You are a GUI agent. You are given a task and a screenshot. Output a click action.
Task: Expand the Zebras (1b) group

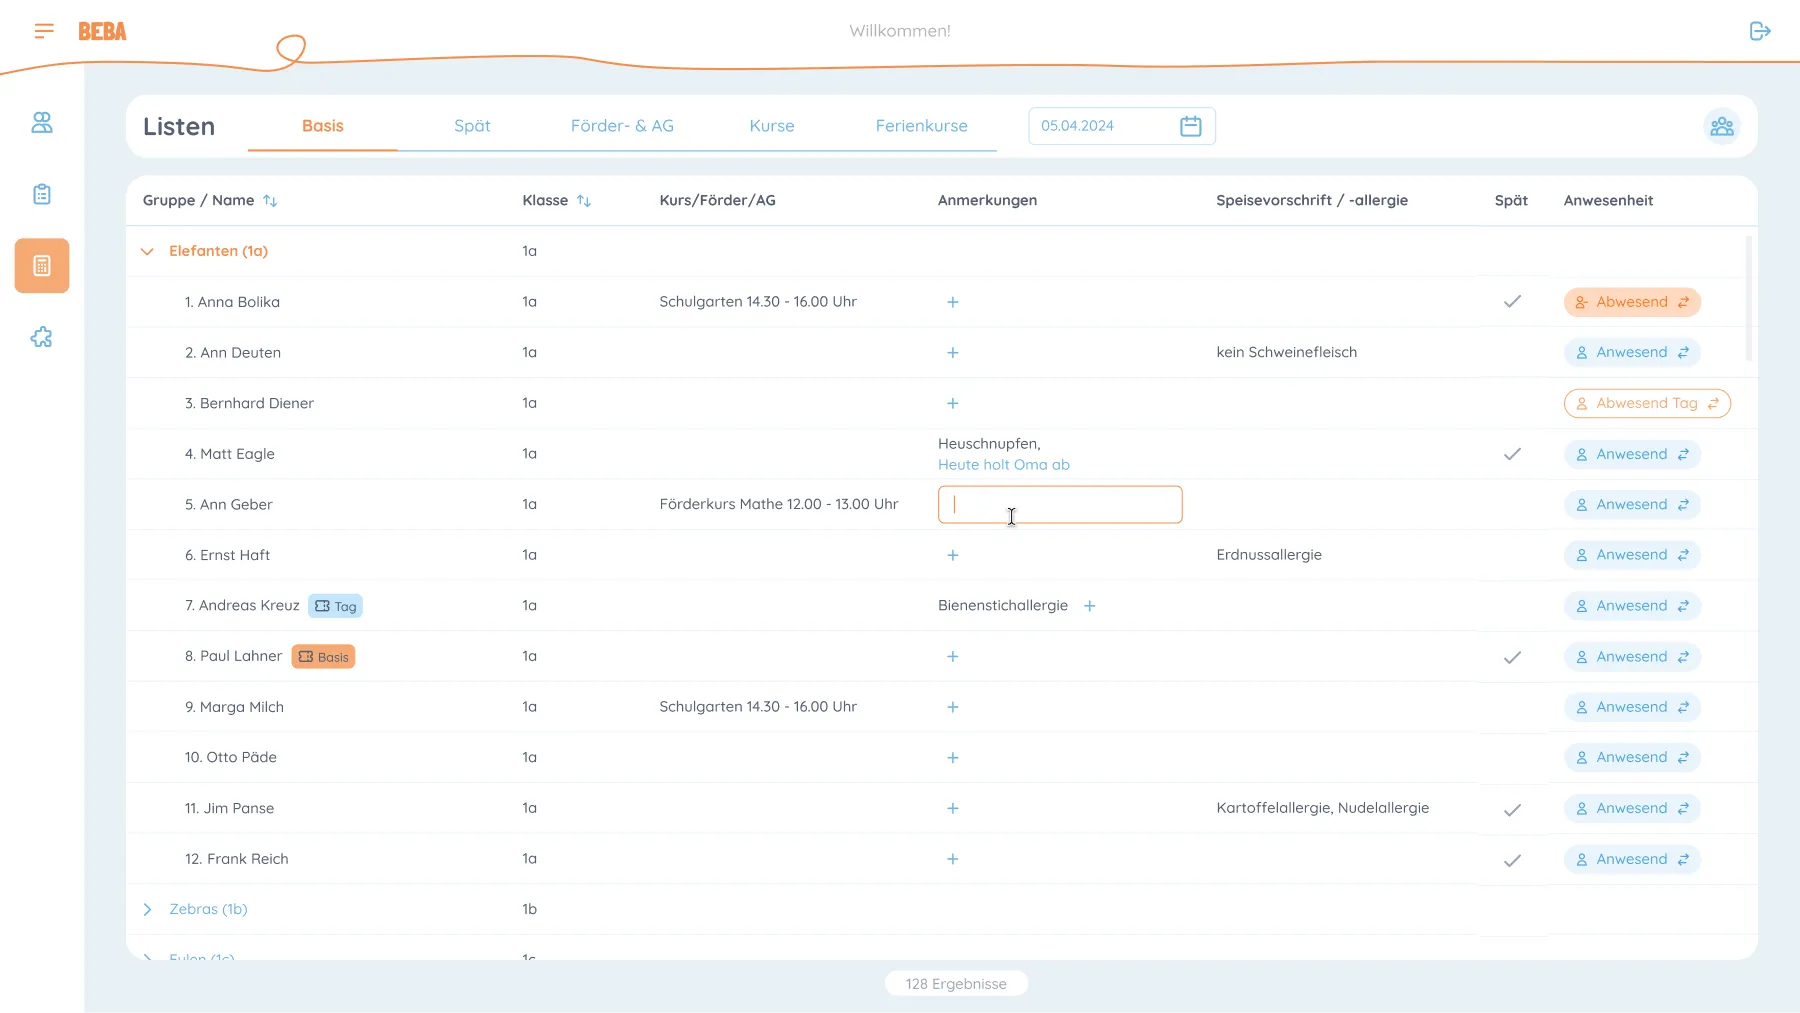[x=147, y=909]
